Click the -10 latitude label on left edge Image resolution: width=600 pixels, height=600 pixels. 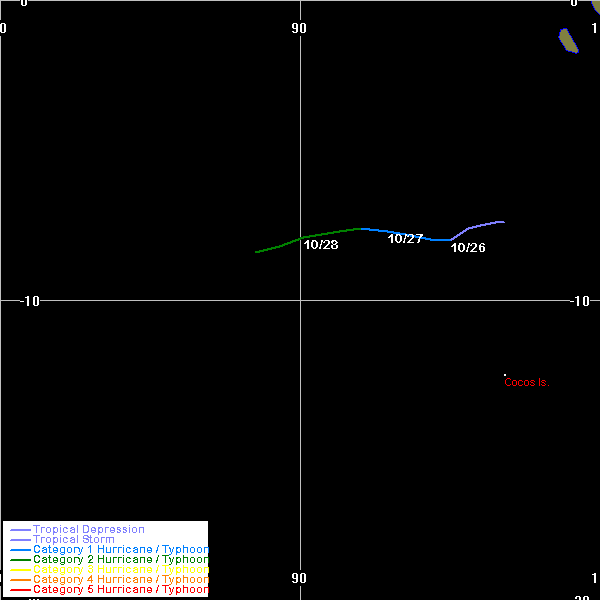pyautogui.click(x=22, y=301)
